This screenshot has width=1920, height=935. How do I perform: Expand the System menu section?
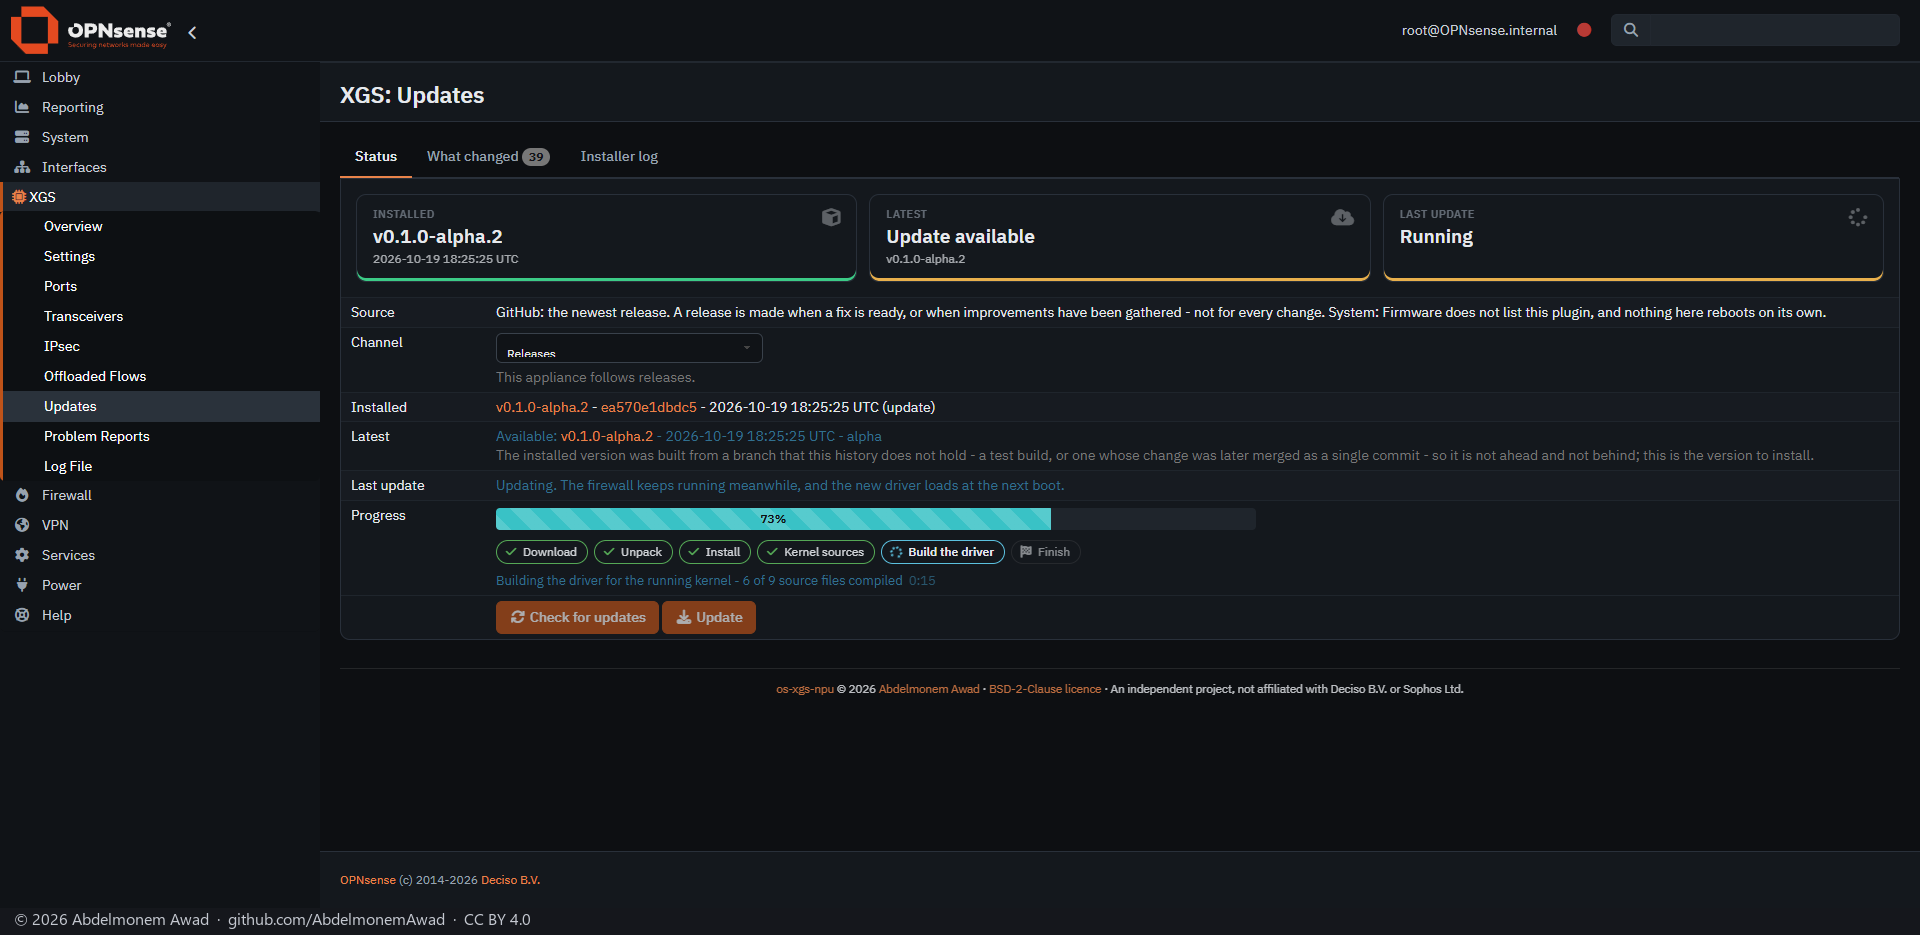[x=160, y=137]
